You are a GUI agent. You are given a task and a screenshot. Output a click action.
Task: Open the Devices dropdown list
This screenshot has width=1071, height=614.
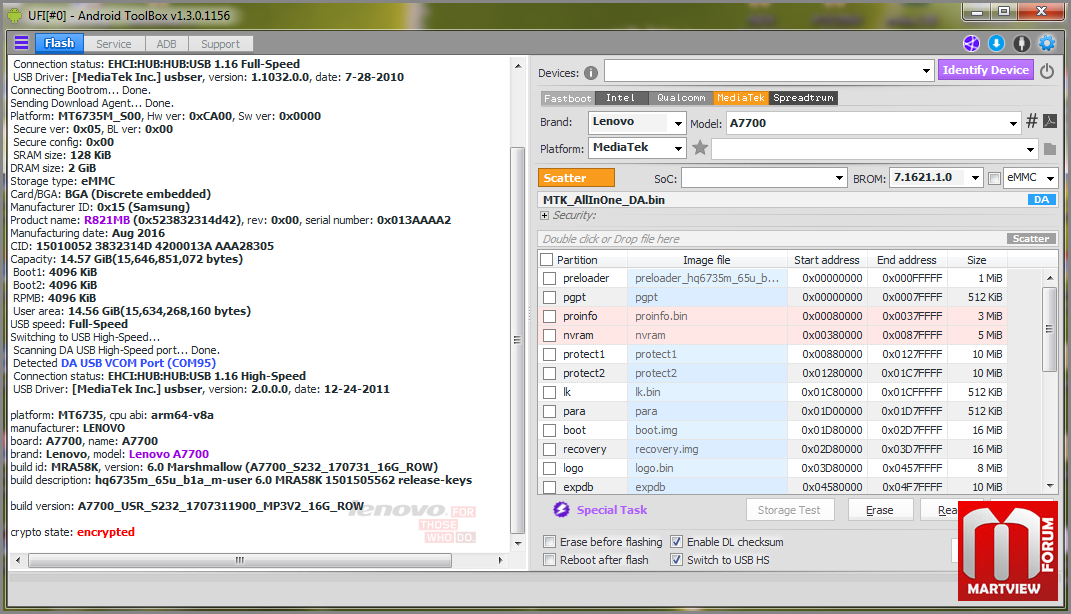coord(926,70)
